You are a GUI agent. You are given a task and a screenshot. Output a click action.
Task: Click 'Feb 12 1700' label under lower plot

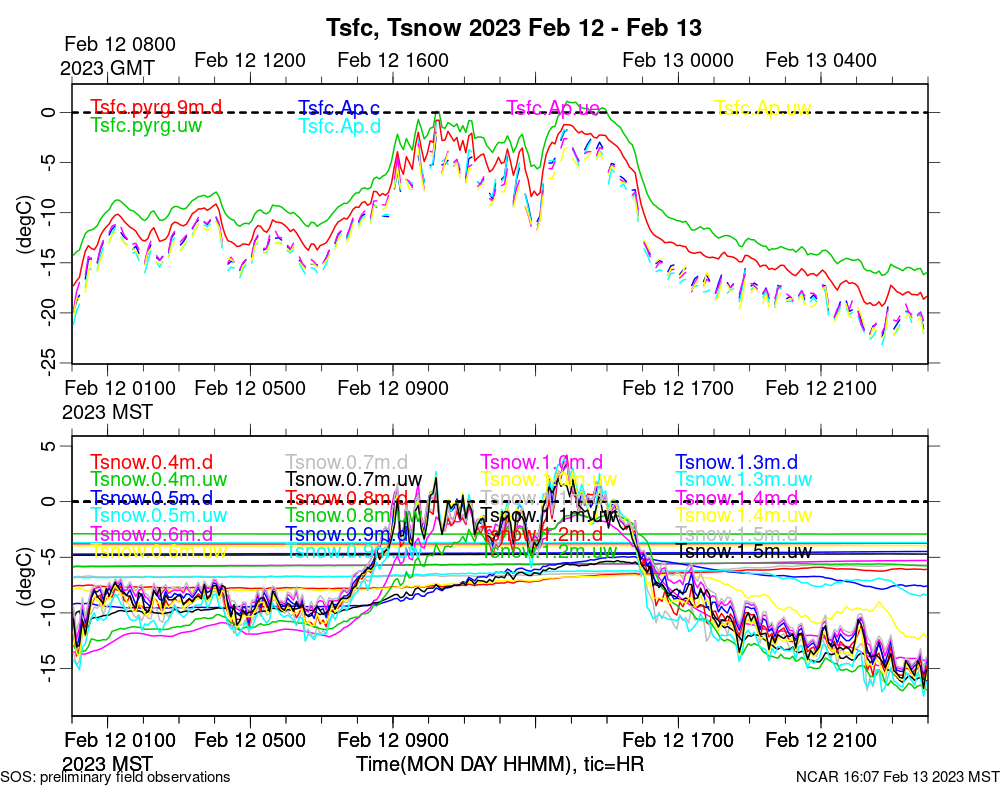click(x=678, y=740)
